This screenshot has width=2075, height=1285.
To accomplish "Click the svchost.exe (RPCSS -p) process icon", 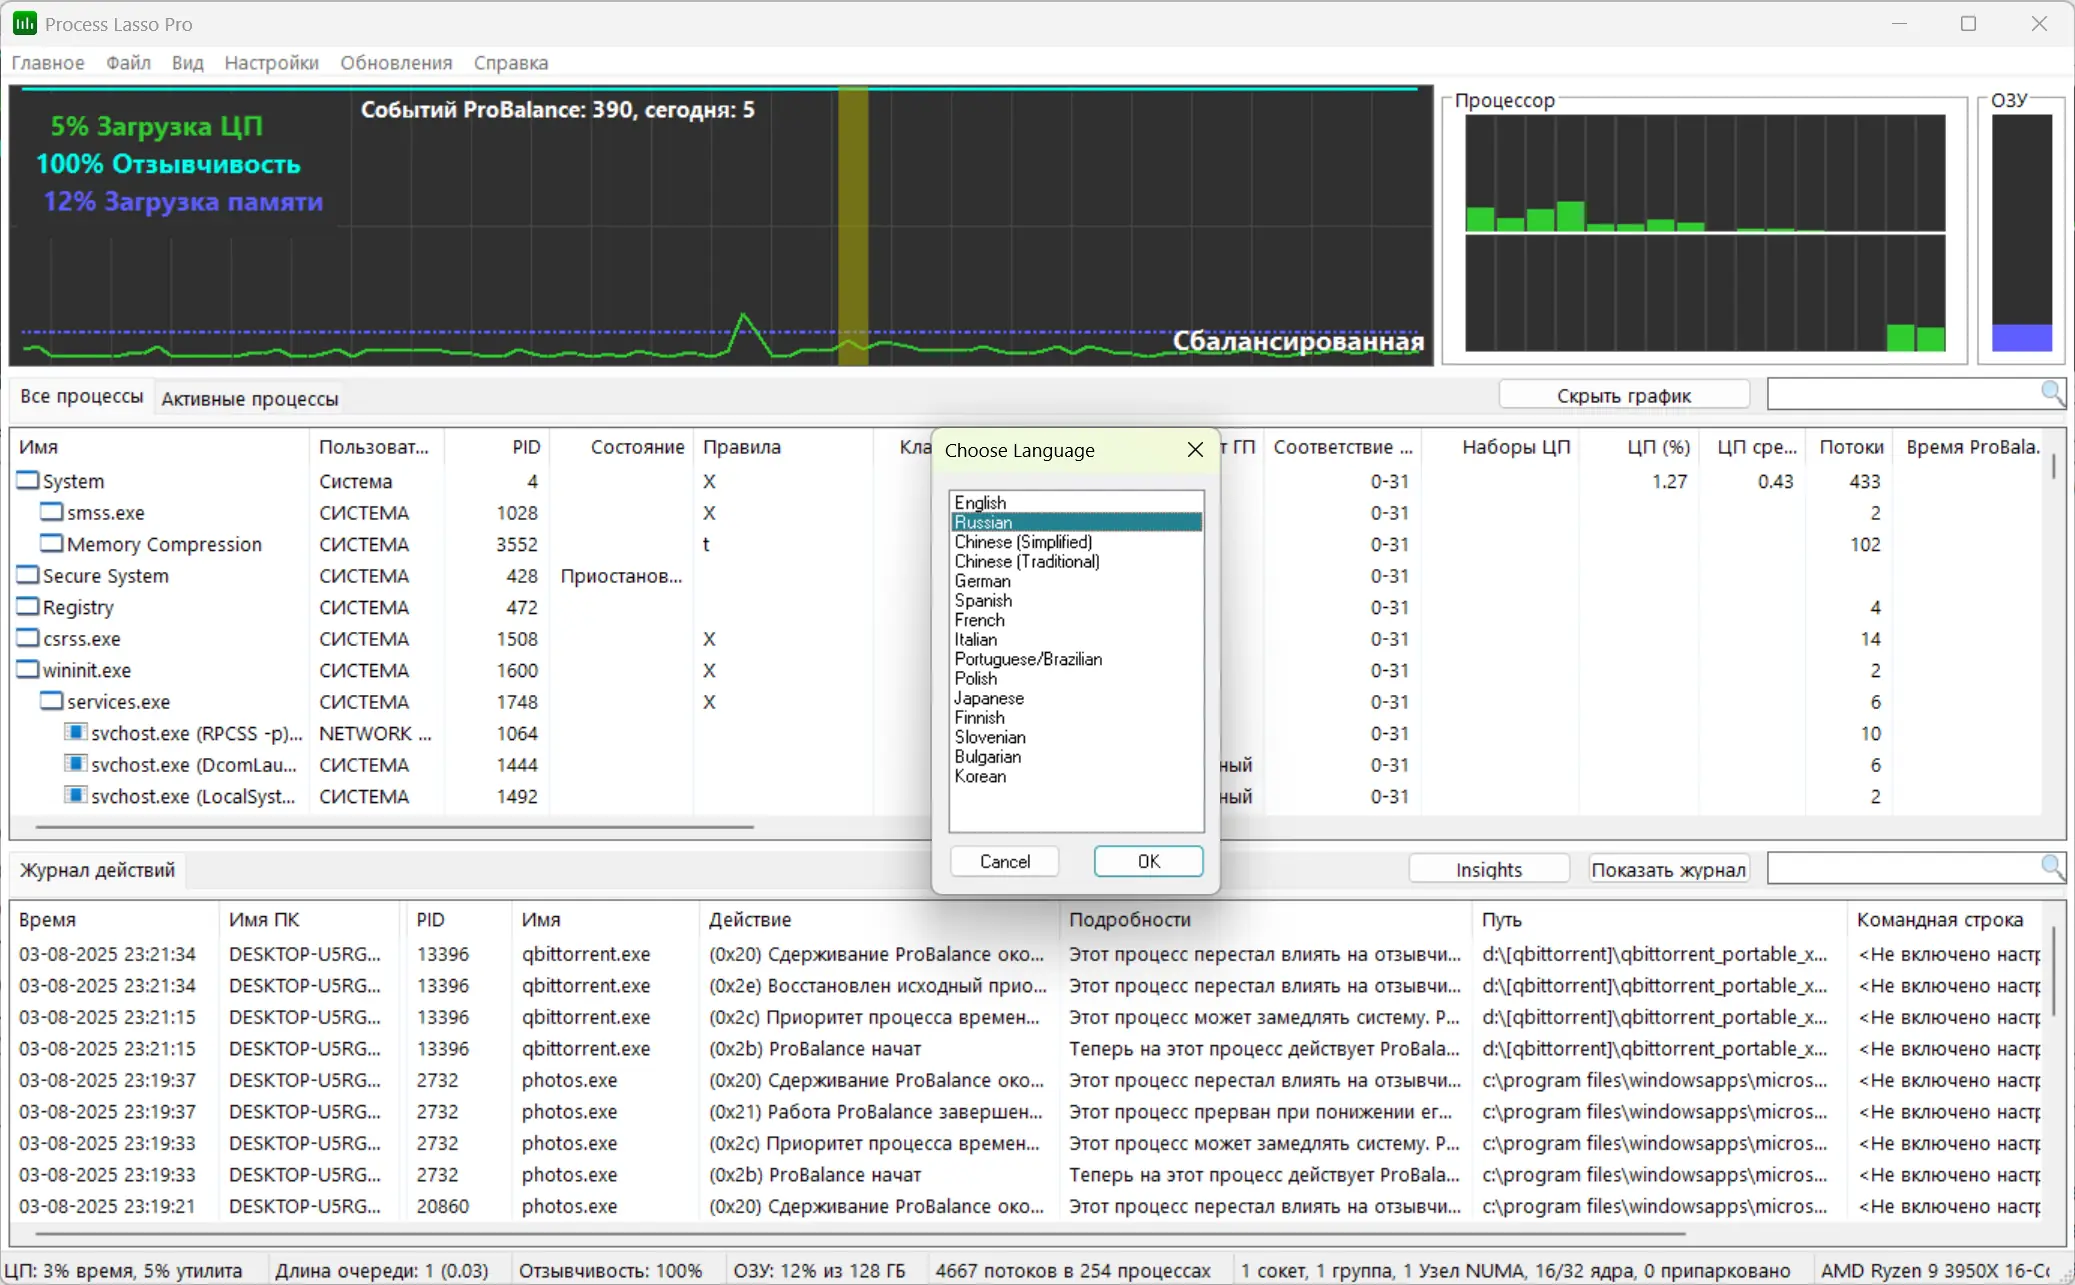I will [x=75, y=732].
